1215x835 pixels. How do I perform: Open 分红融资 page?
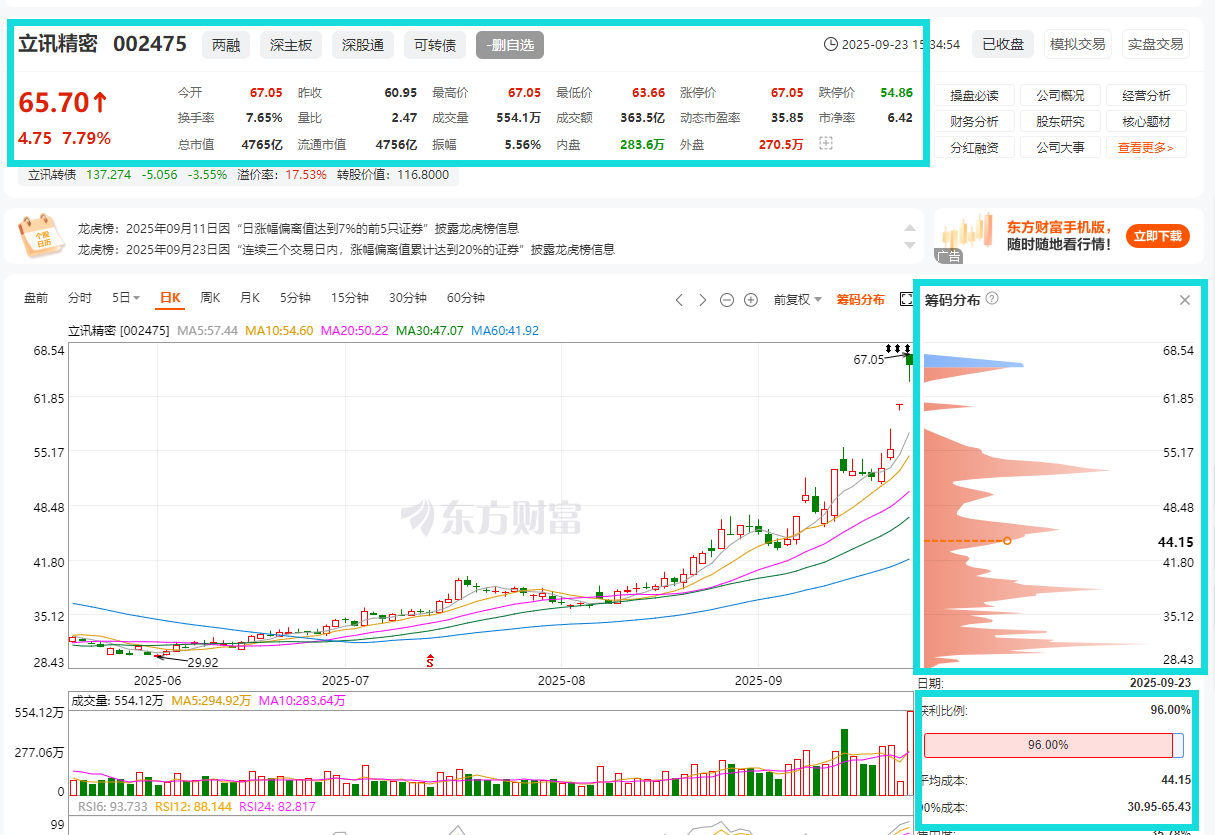click(974, 147)
